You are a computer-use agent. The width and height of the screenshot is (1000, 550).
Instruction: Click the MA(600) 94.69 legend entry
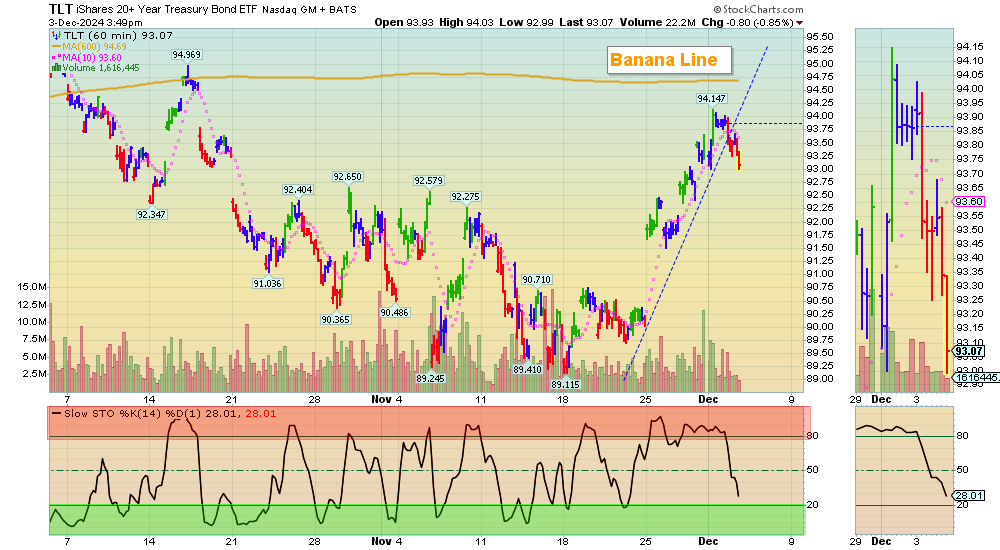tap(89, 47)
